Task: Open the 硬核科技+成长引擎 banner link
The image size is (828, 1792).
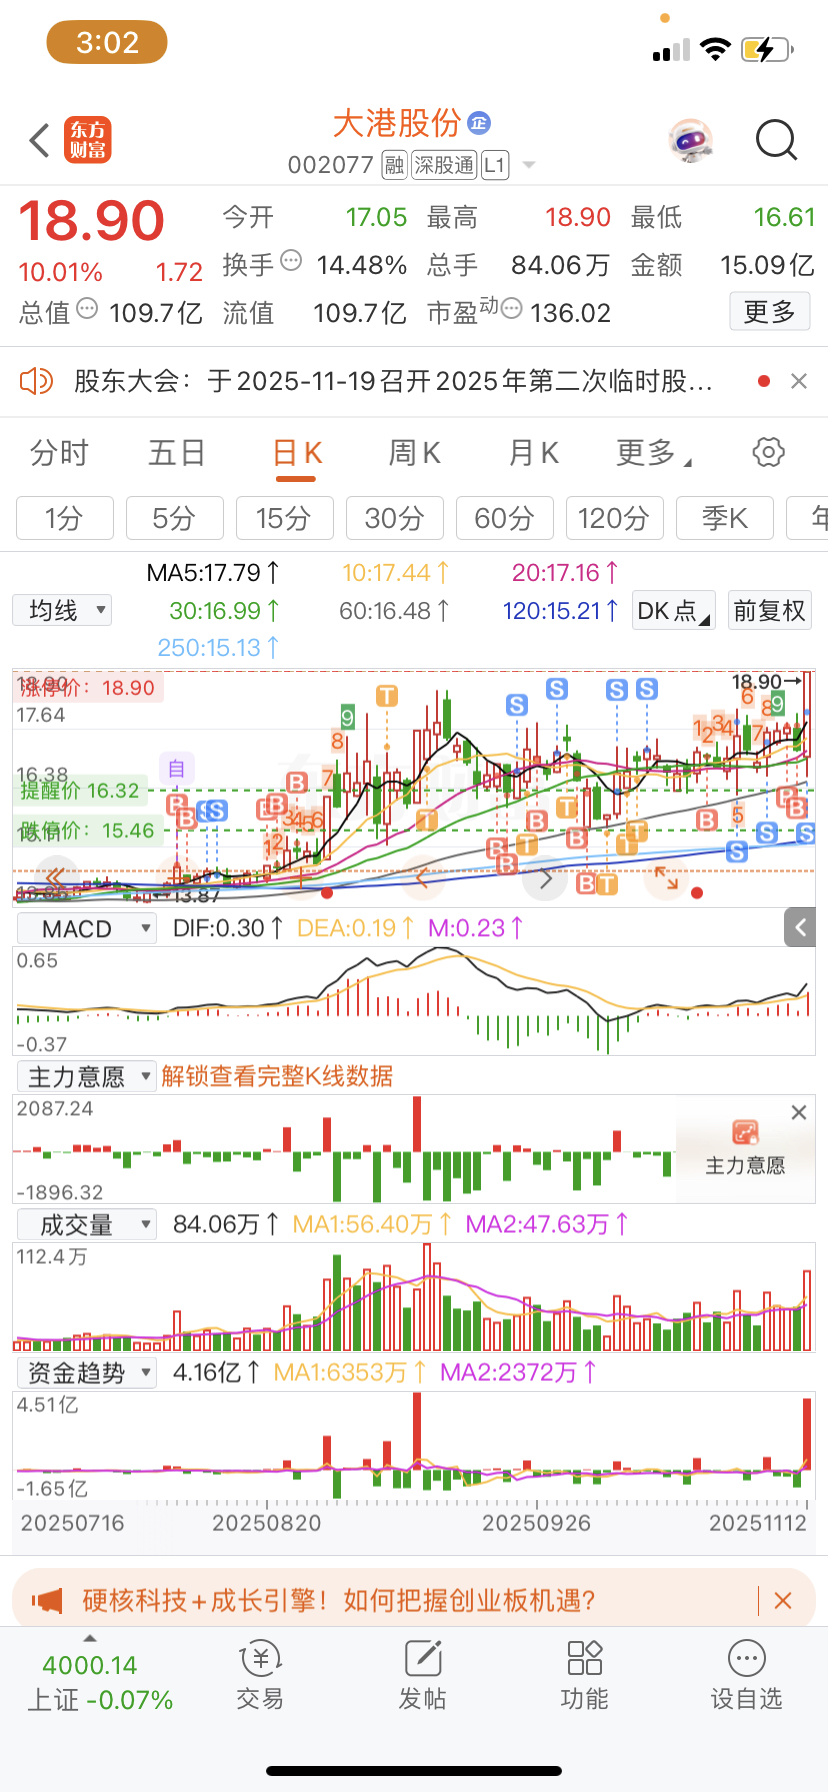Action: pos(339,1600)
